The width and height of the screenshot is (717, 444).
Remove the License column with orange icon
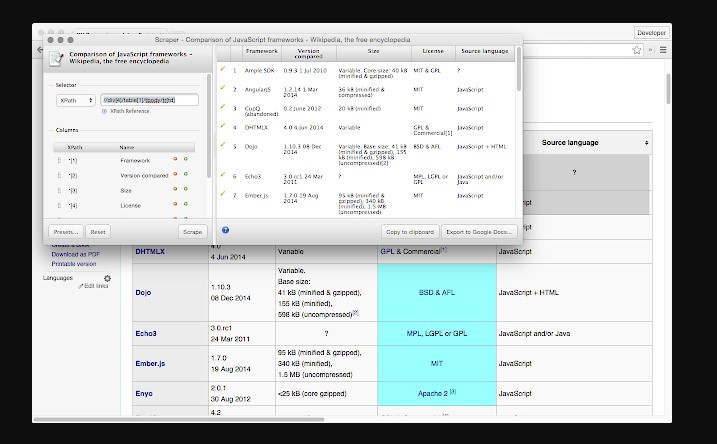[x=175, y=204]
